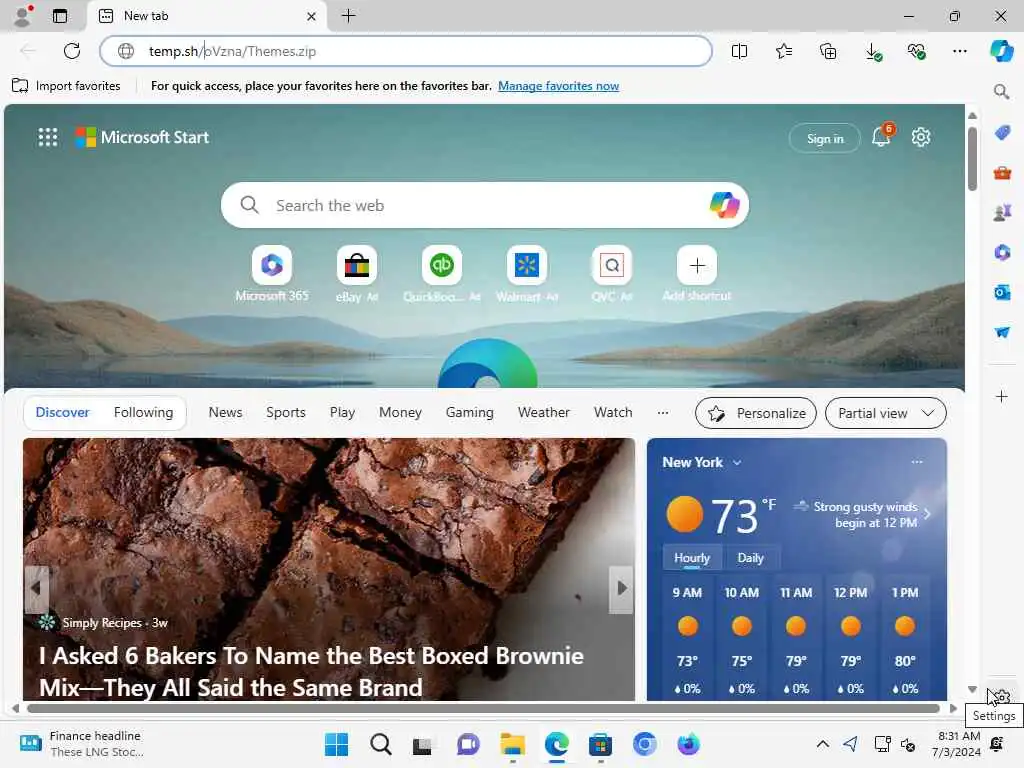This screenshot has height=768, width=1024.
Task: Click the horizontal page scrollbar
Action: (x=483, y=709)
